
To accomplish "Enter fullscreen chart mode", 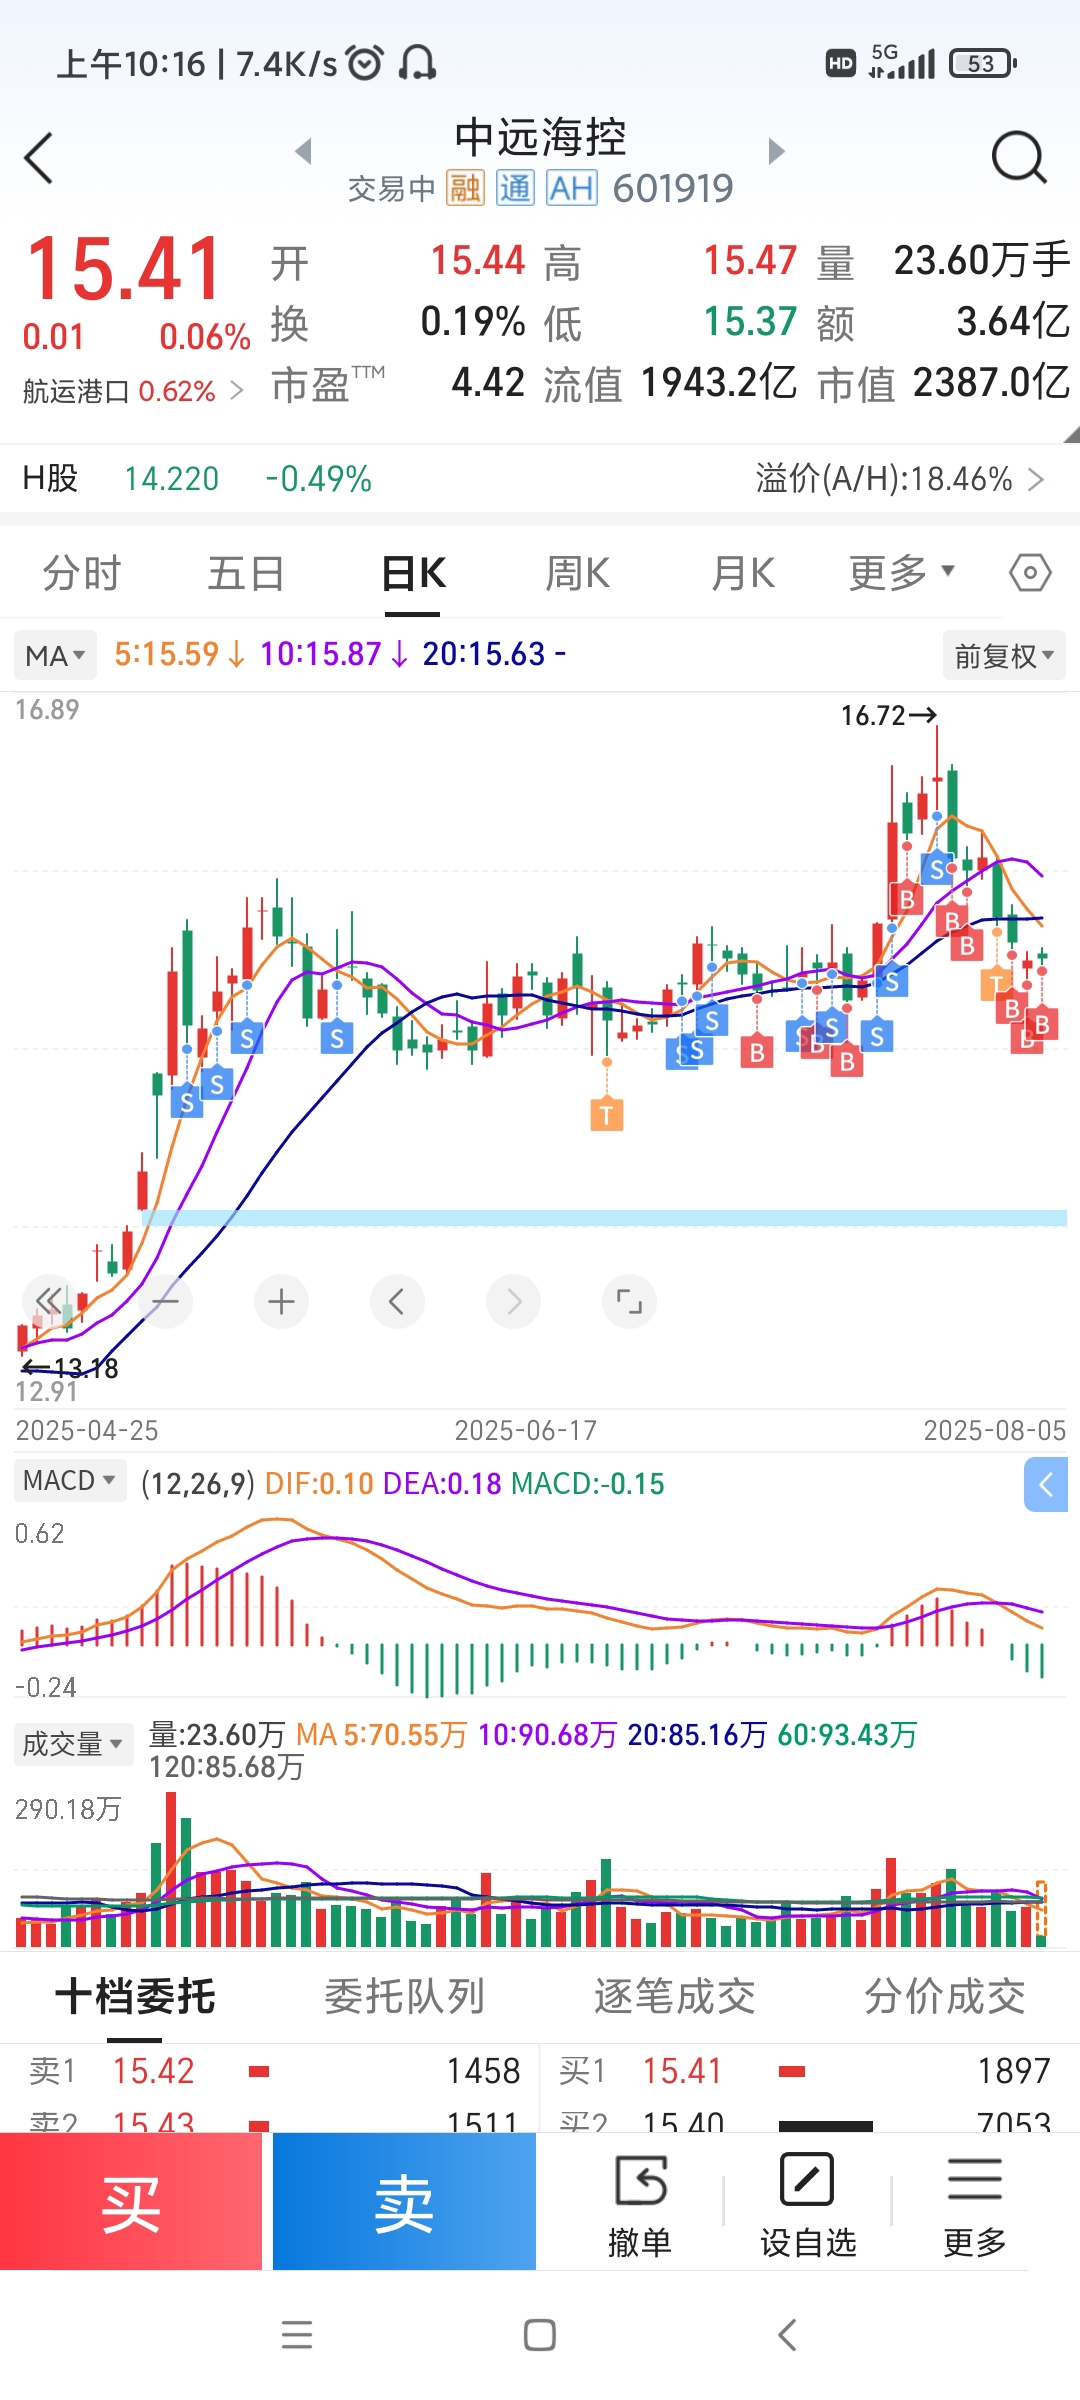I will (629, 1301).
